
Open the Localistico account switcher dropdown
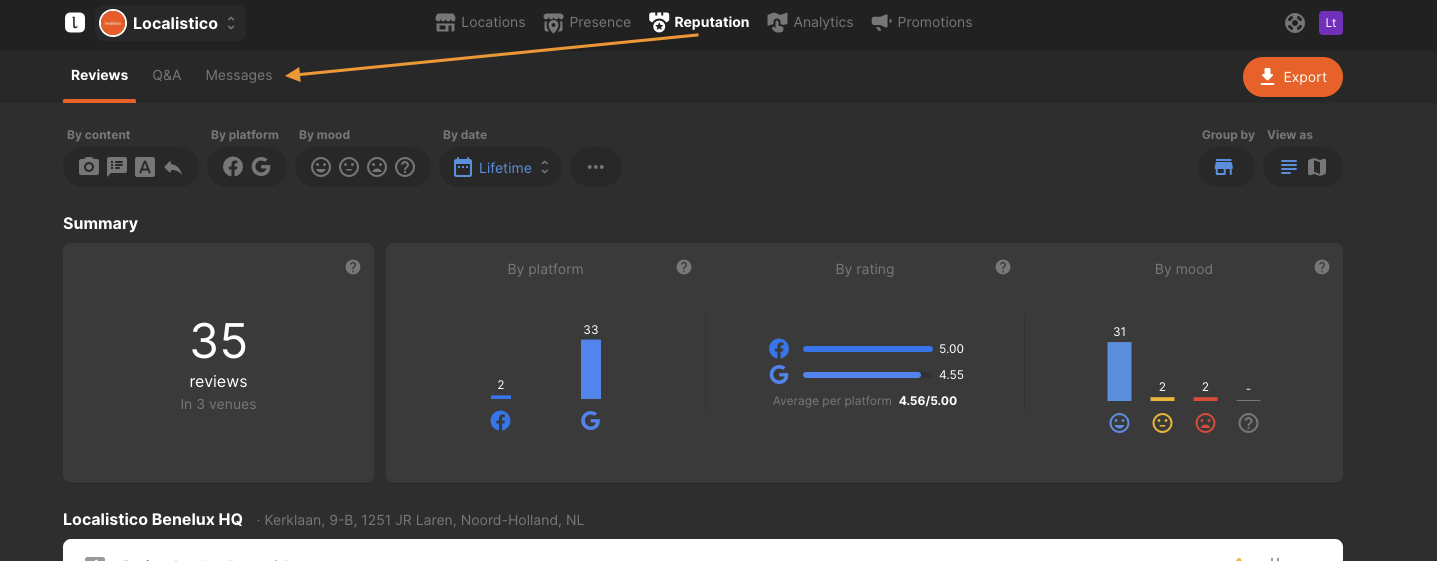tap(171, 23)
